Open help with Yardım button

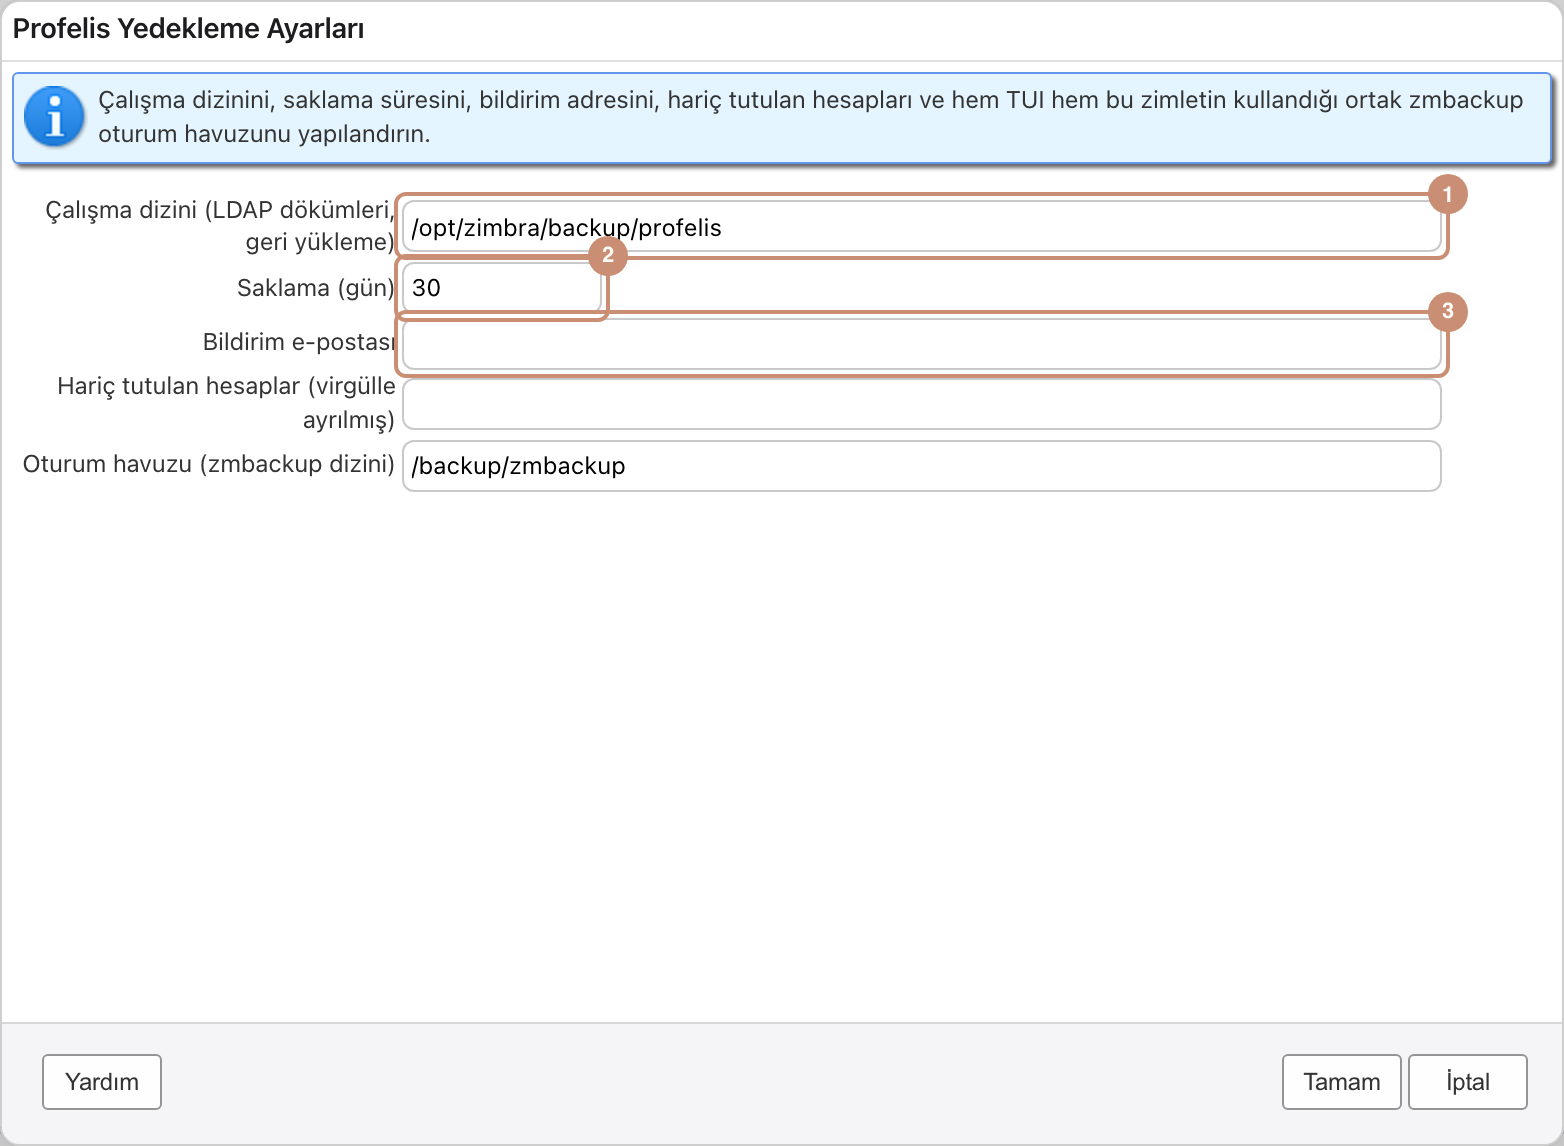tap(102, 1082)
